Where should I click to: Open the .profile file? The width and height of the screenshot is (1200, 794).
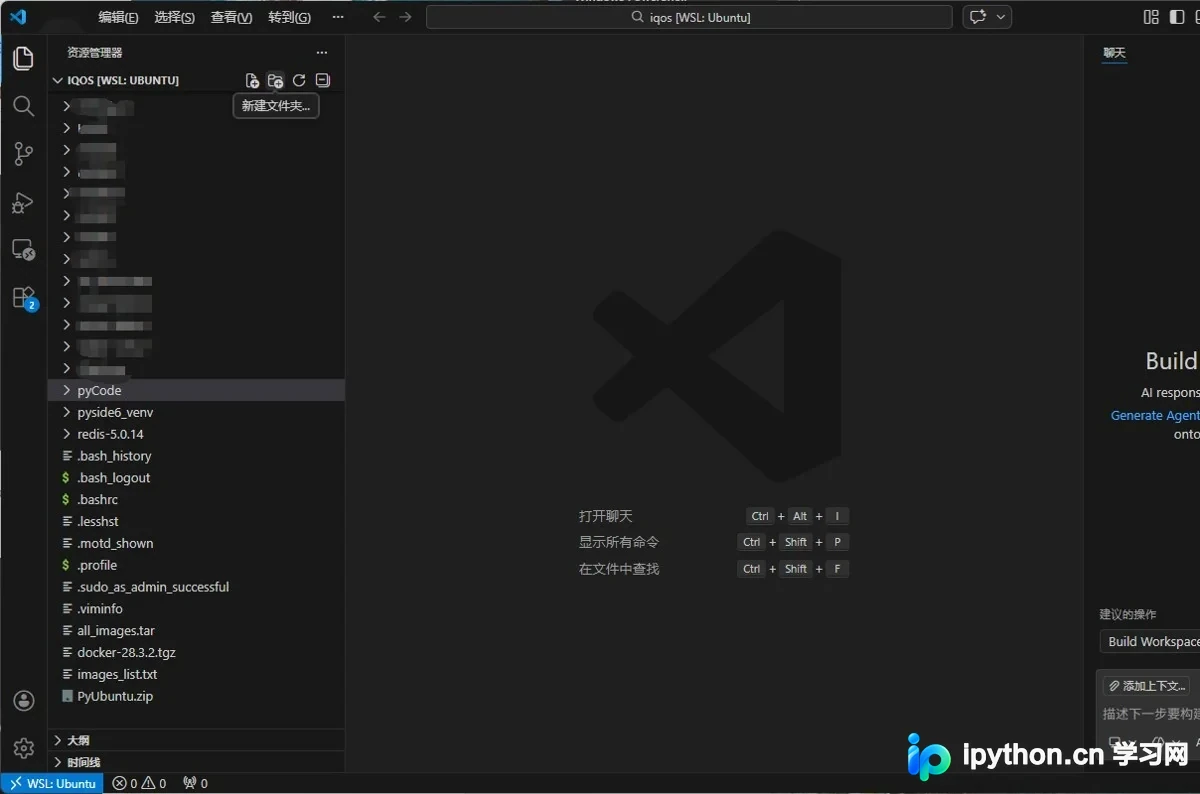coord(196,565)
